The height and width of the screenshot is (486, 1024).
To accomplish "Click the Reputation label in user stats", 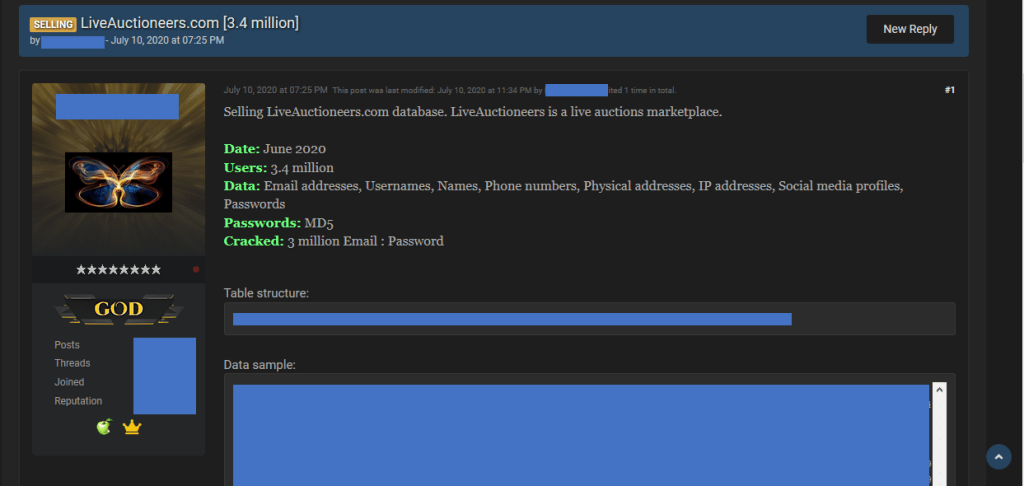I will [x=78, y=401].
